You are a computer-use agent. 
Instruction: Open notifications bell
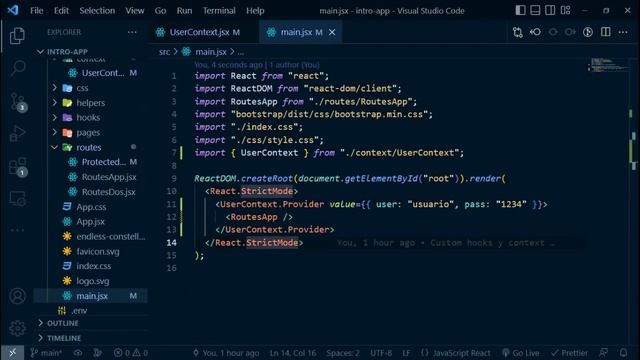[623, 353]
